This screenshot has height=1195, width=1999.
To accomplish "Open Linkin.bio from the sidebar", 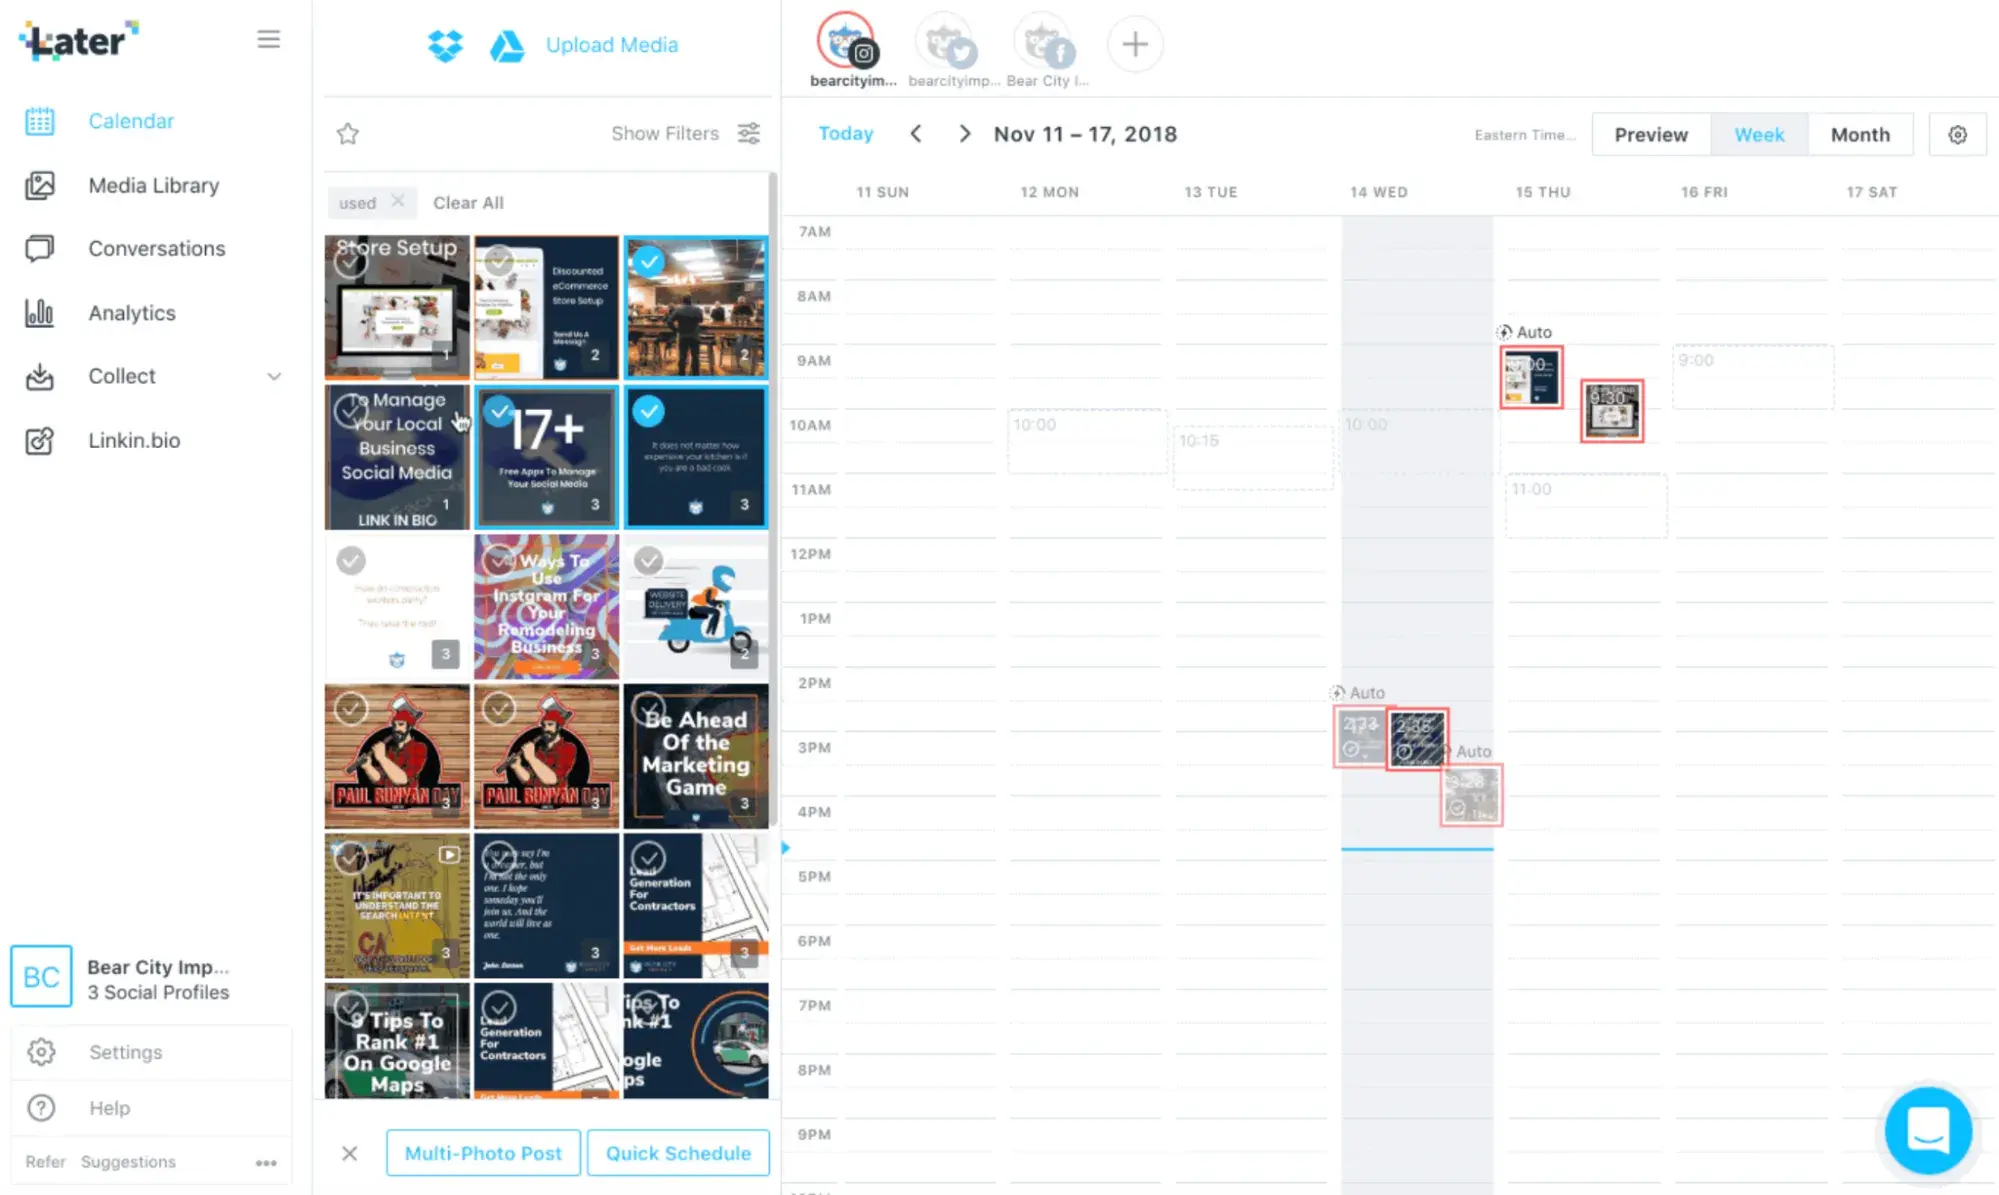I will pos(135,440).
